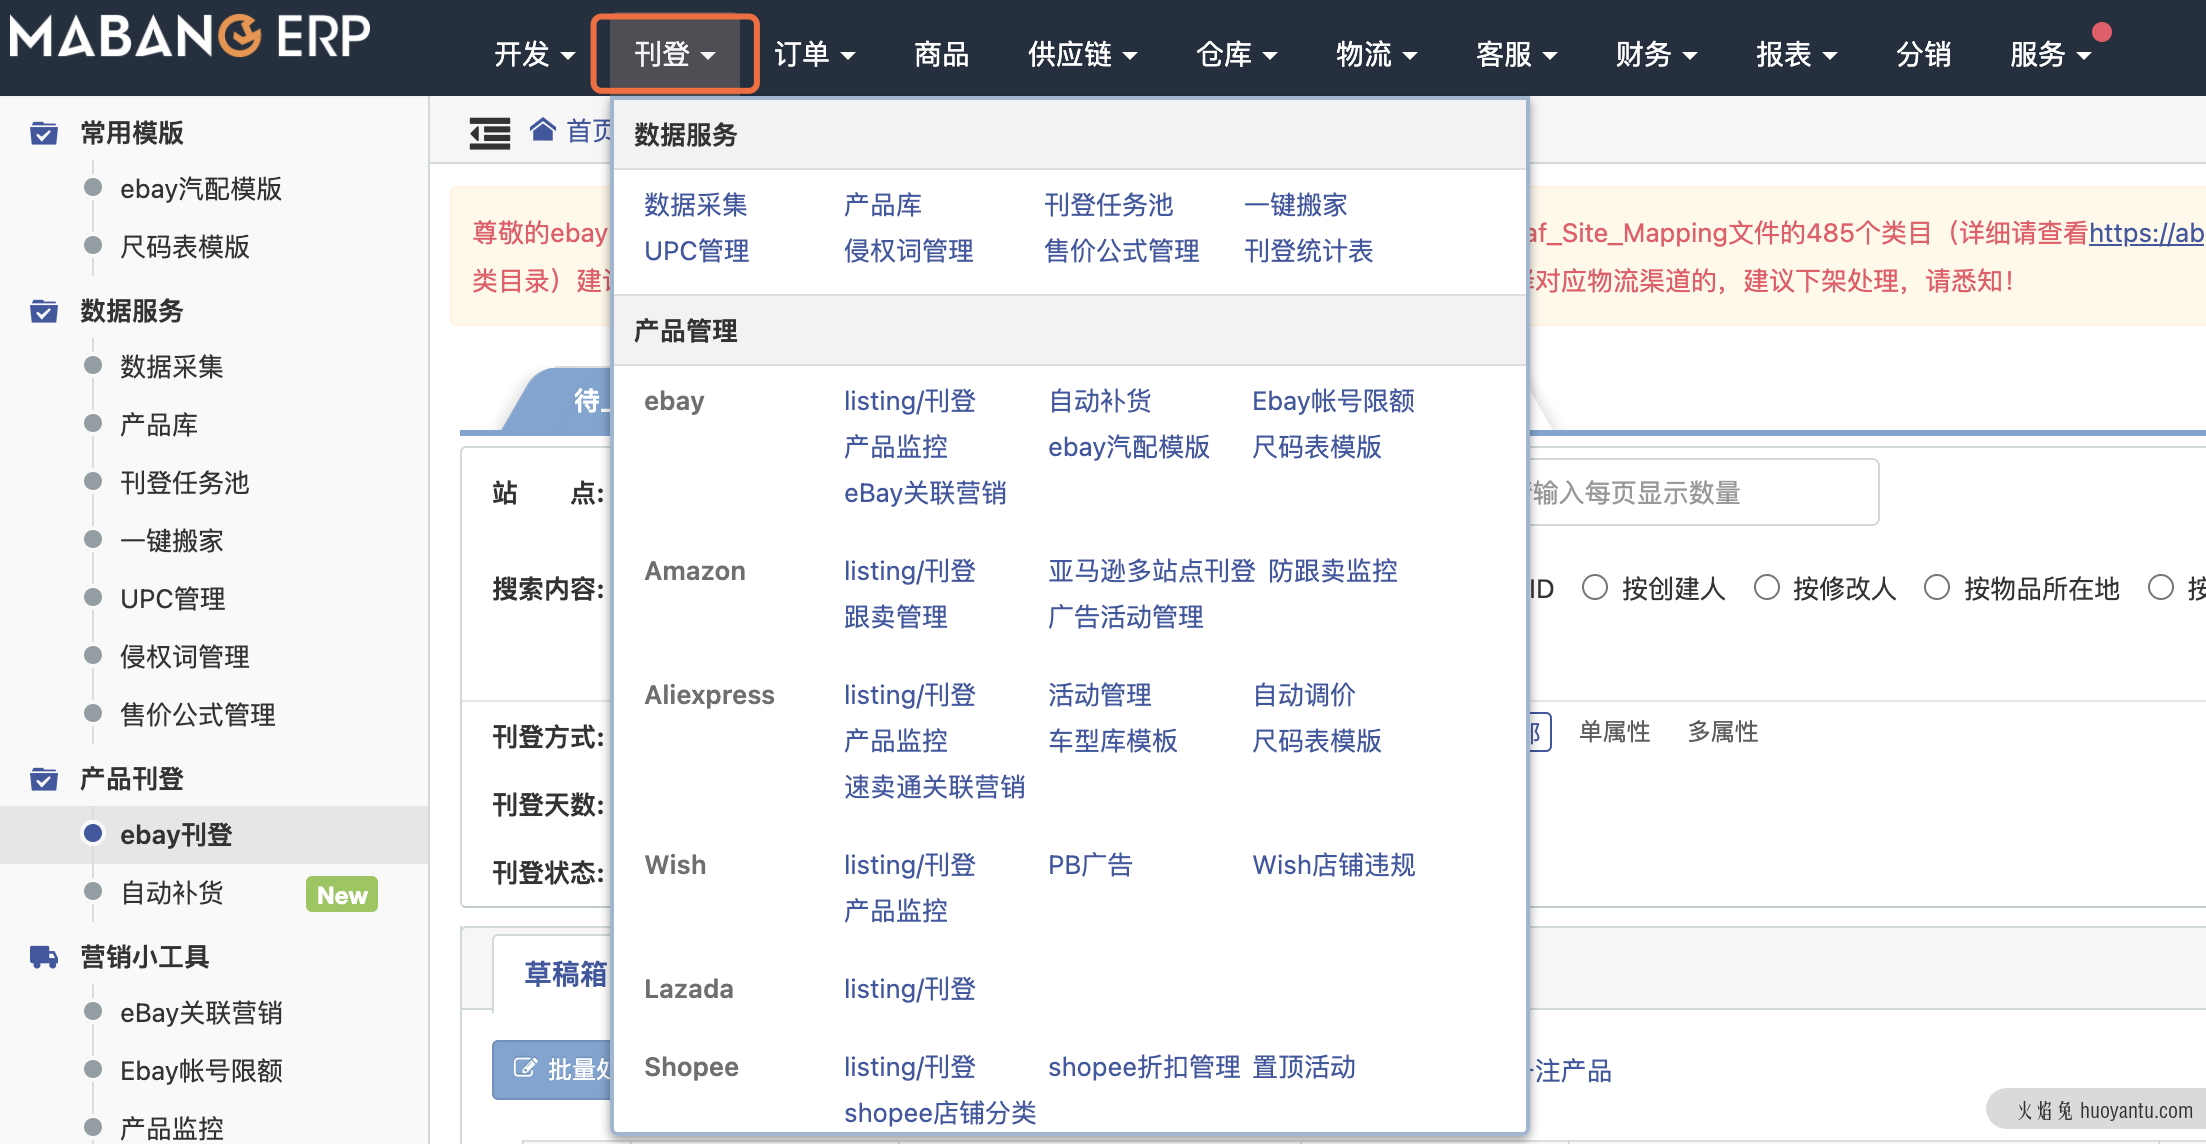Open the https://ab hyperlink in notice
The width and height of the screenshot is (2206, 1144).
2146,233
